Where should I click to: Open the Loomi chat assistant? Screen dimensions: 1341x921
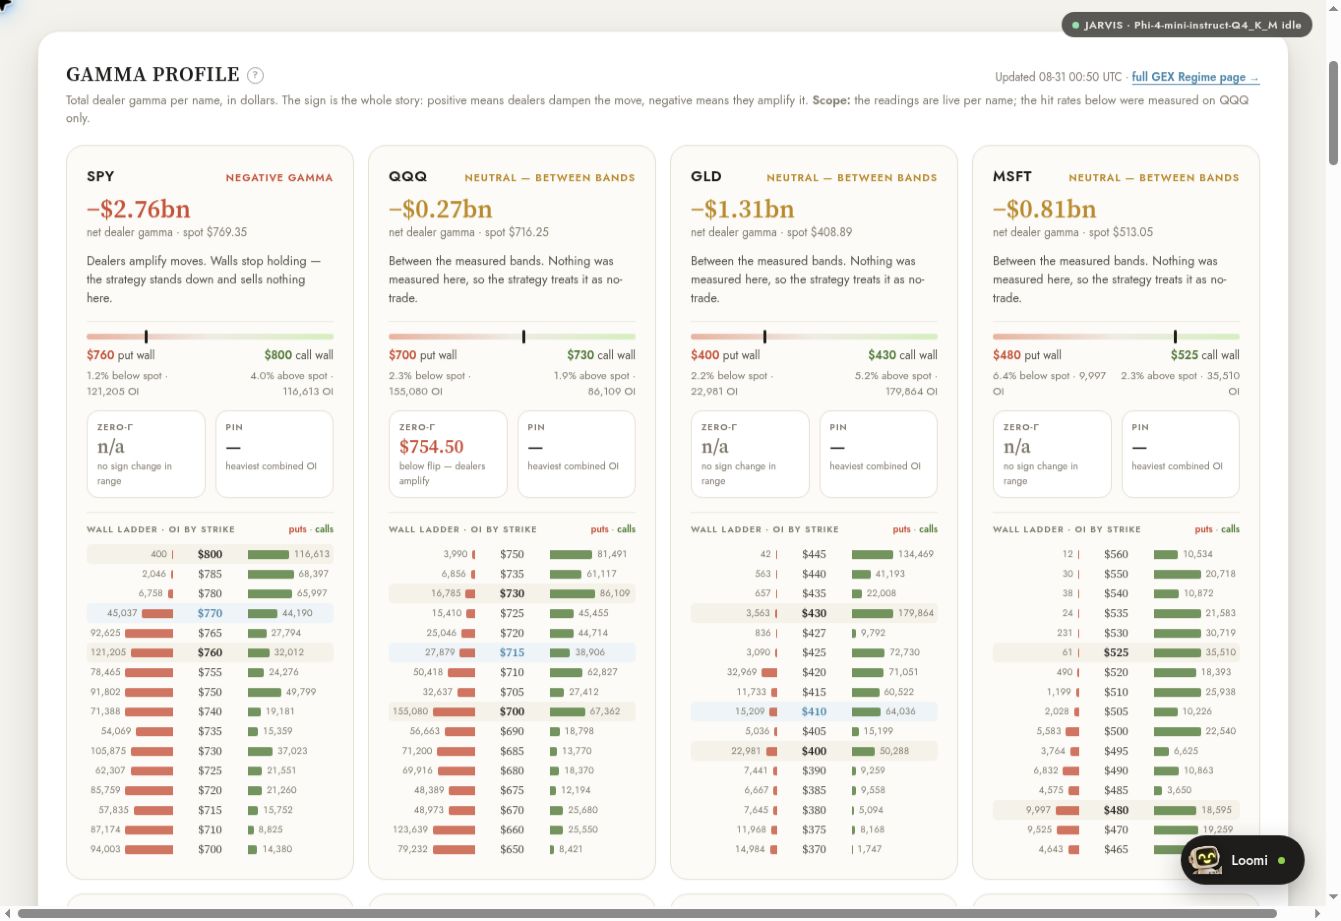(1243, 860)
